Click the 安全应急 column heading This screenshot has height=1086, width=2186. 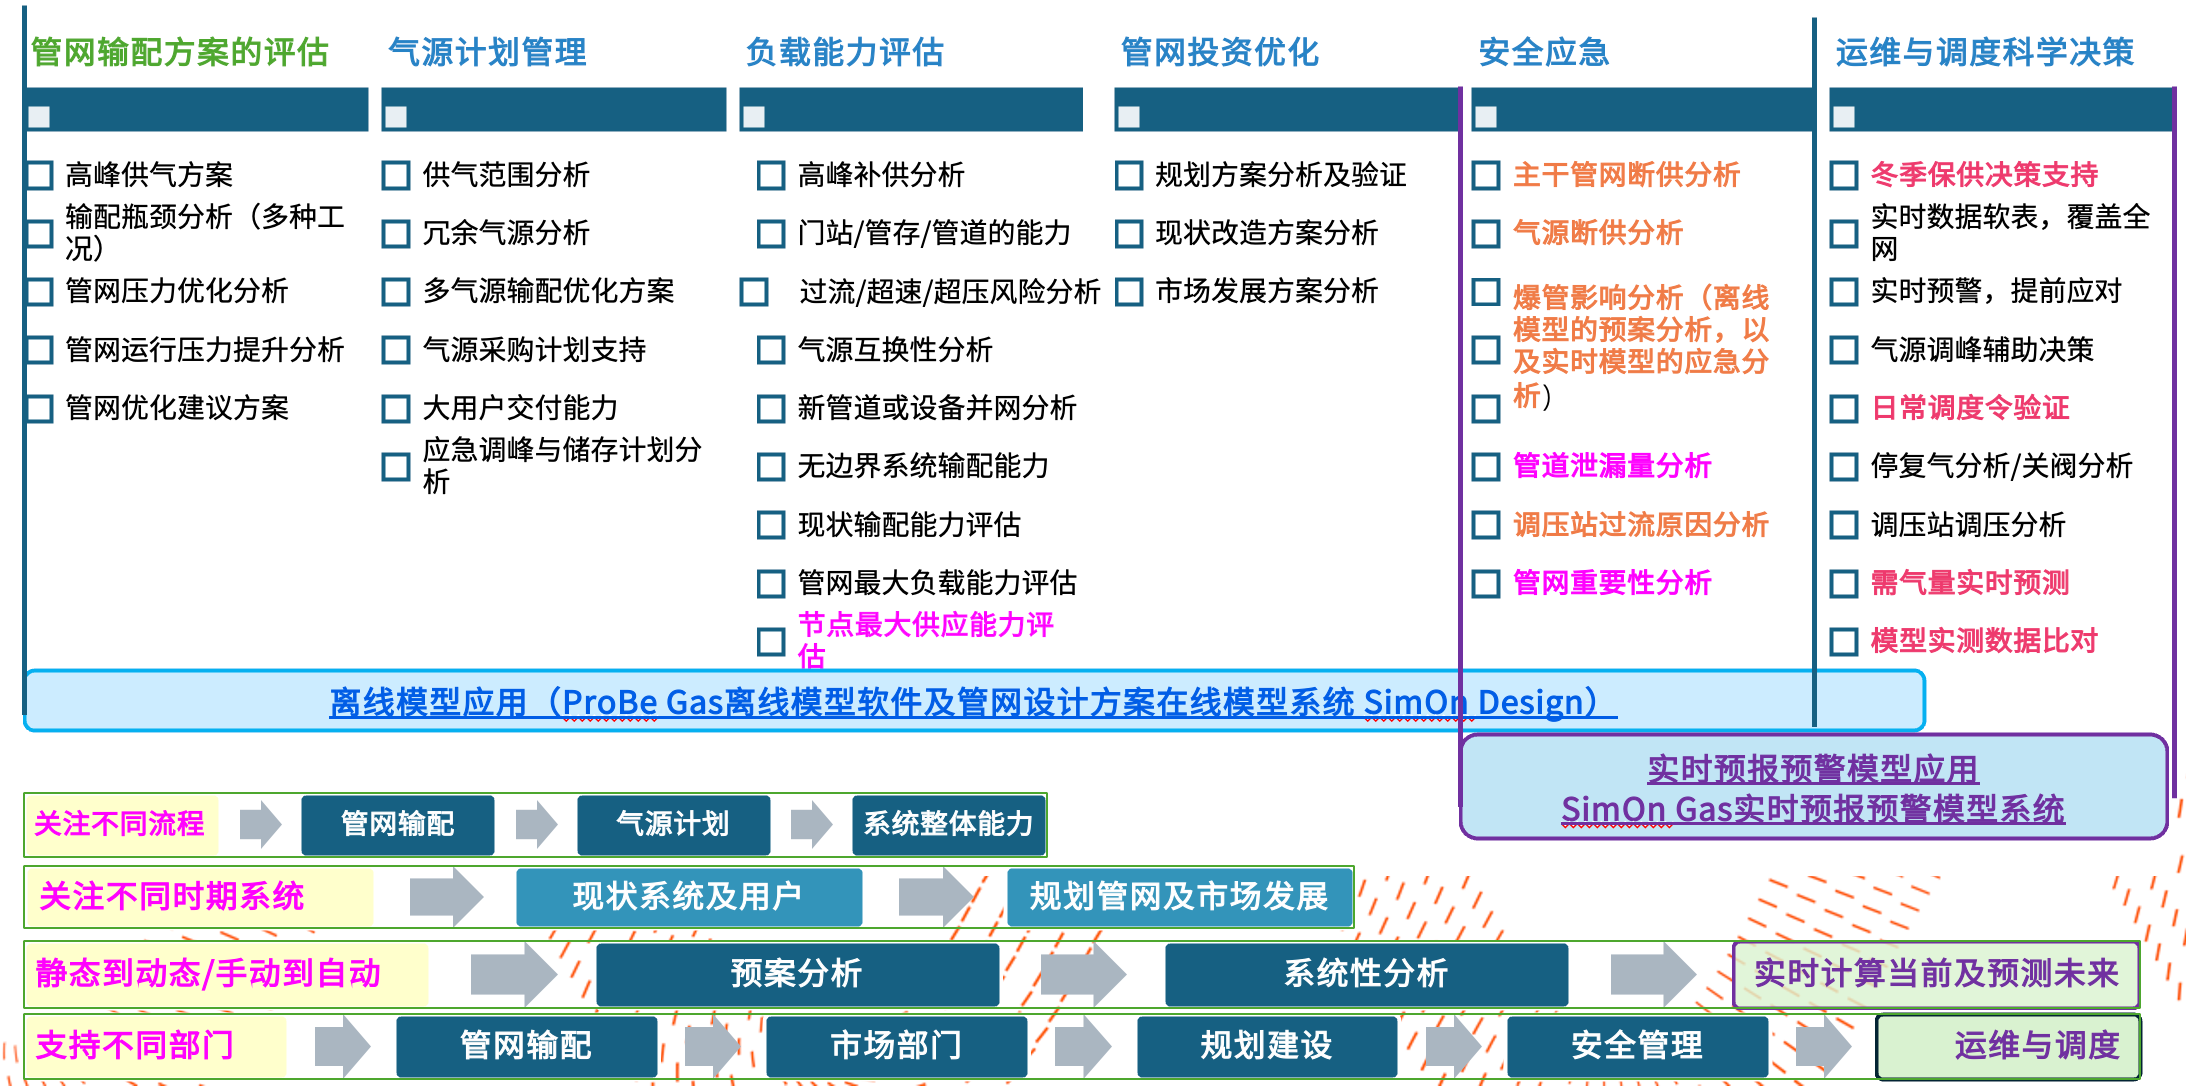pyautogui.click(x=1543, y=52)
